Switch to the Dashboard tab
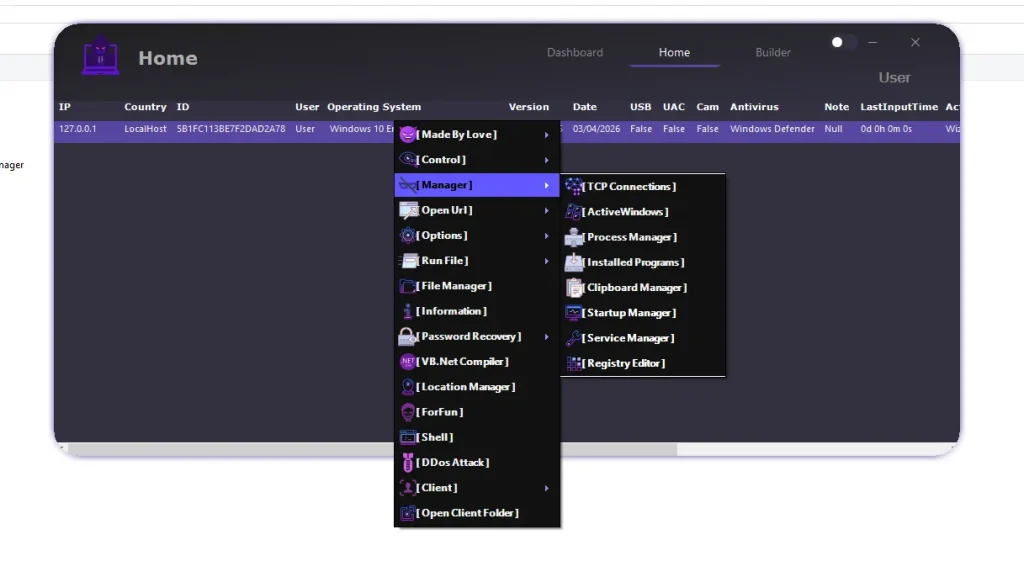1024x577 pixels. pos(575,53)
